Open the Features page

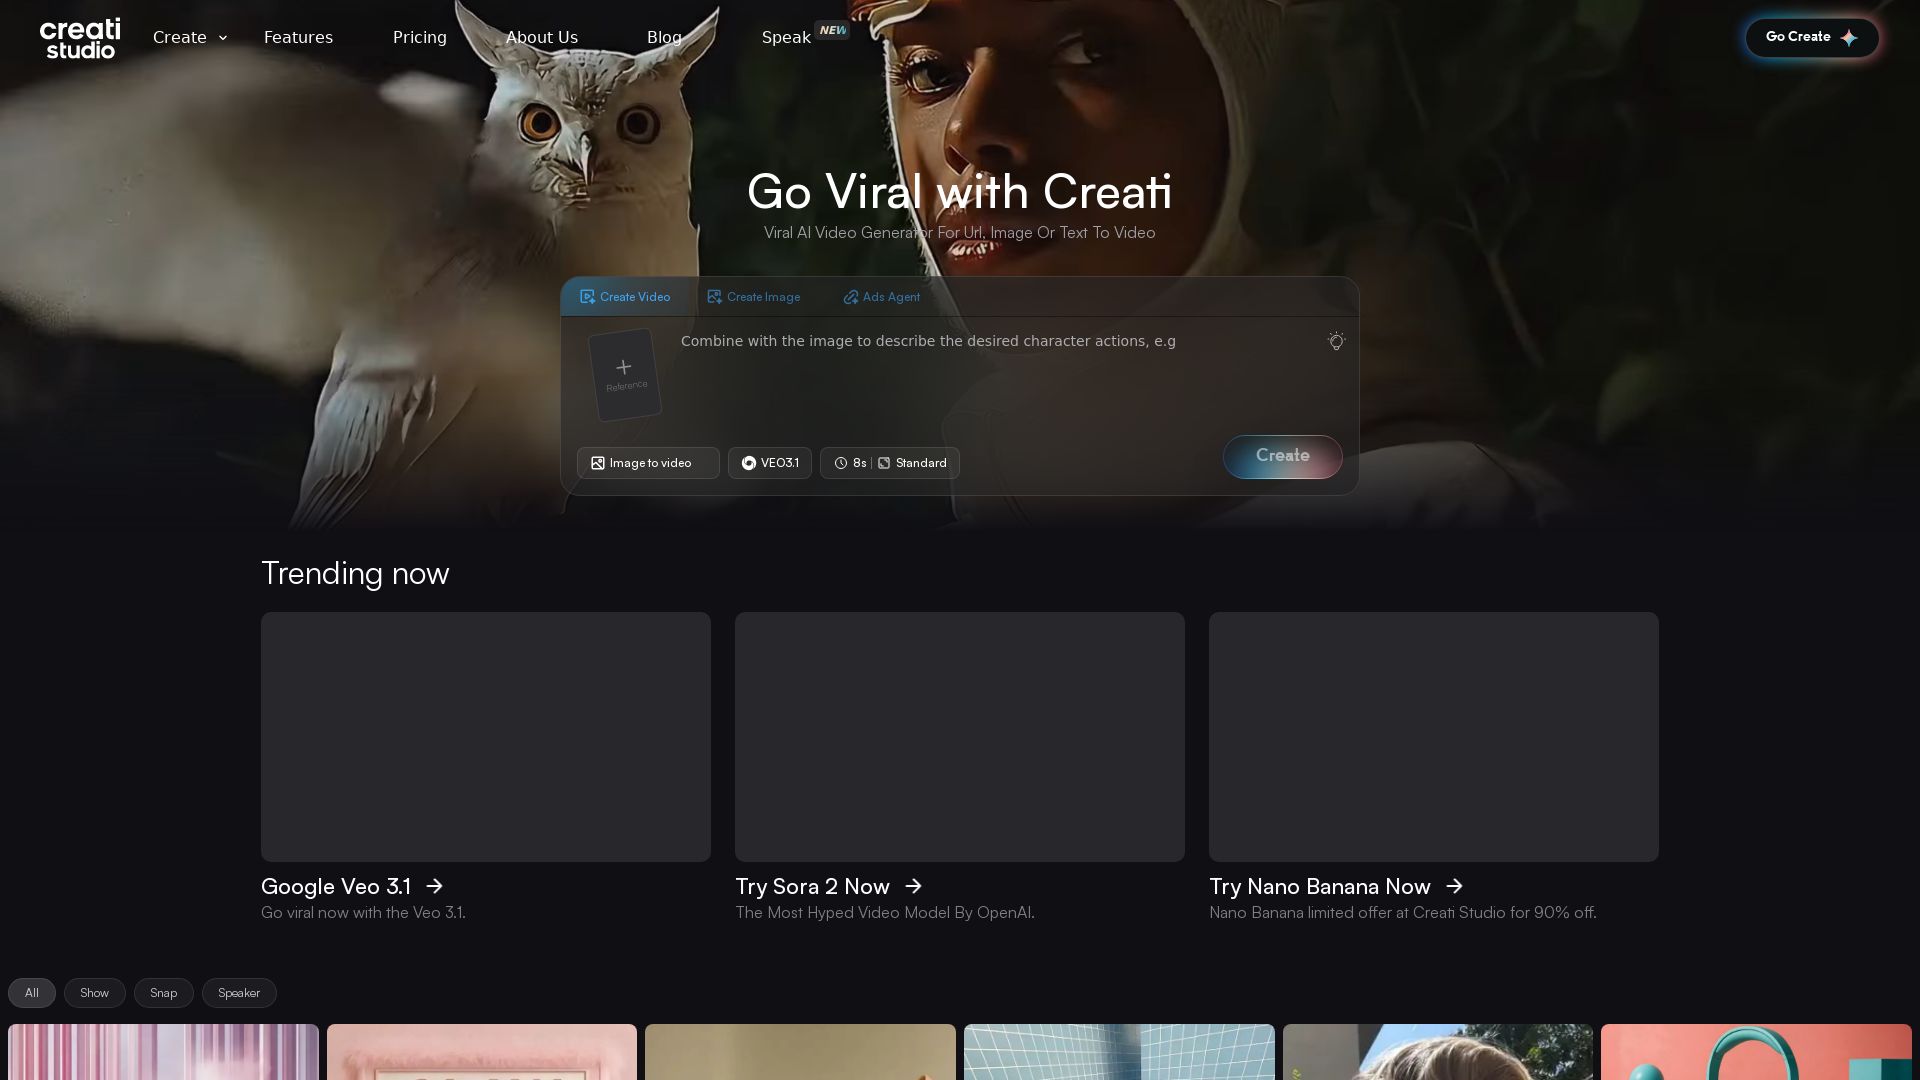click(x=298, y=38)
